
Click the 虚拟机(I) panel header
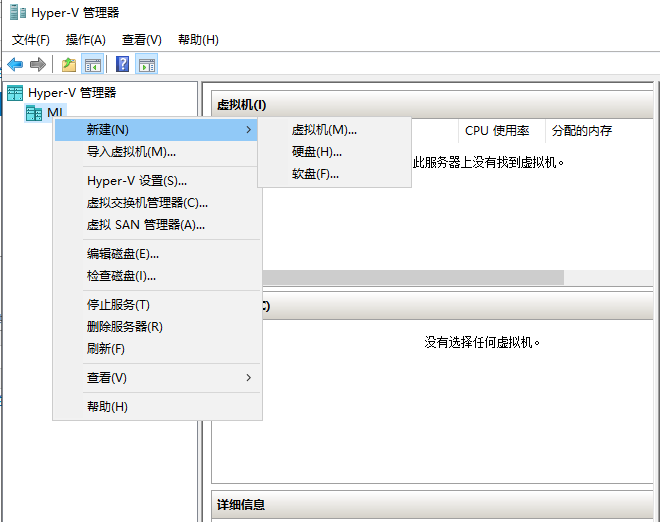432,104
